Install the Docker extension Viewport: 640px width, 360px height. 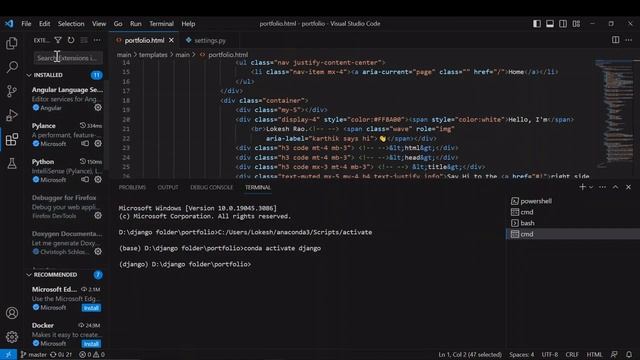(91, 344)
